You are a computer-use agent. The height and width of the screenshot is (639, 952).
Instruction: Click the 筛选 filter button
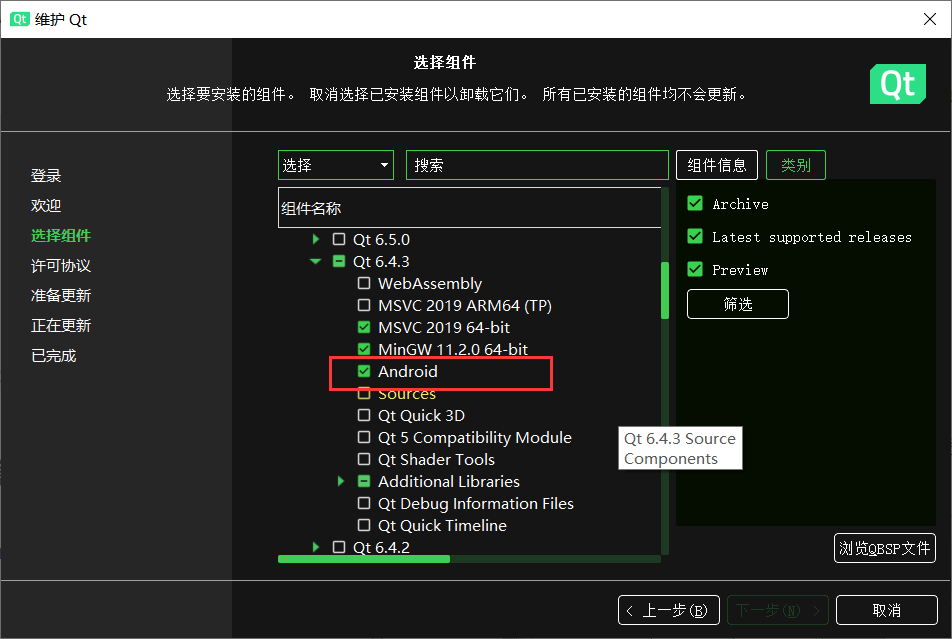pyautogui.click(x=738, y=304)
